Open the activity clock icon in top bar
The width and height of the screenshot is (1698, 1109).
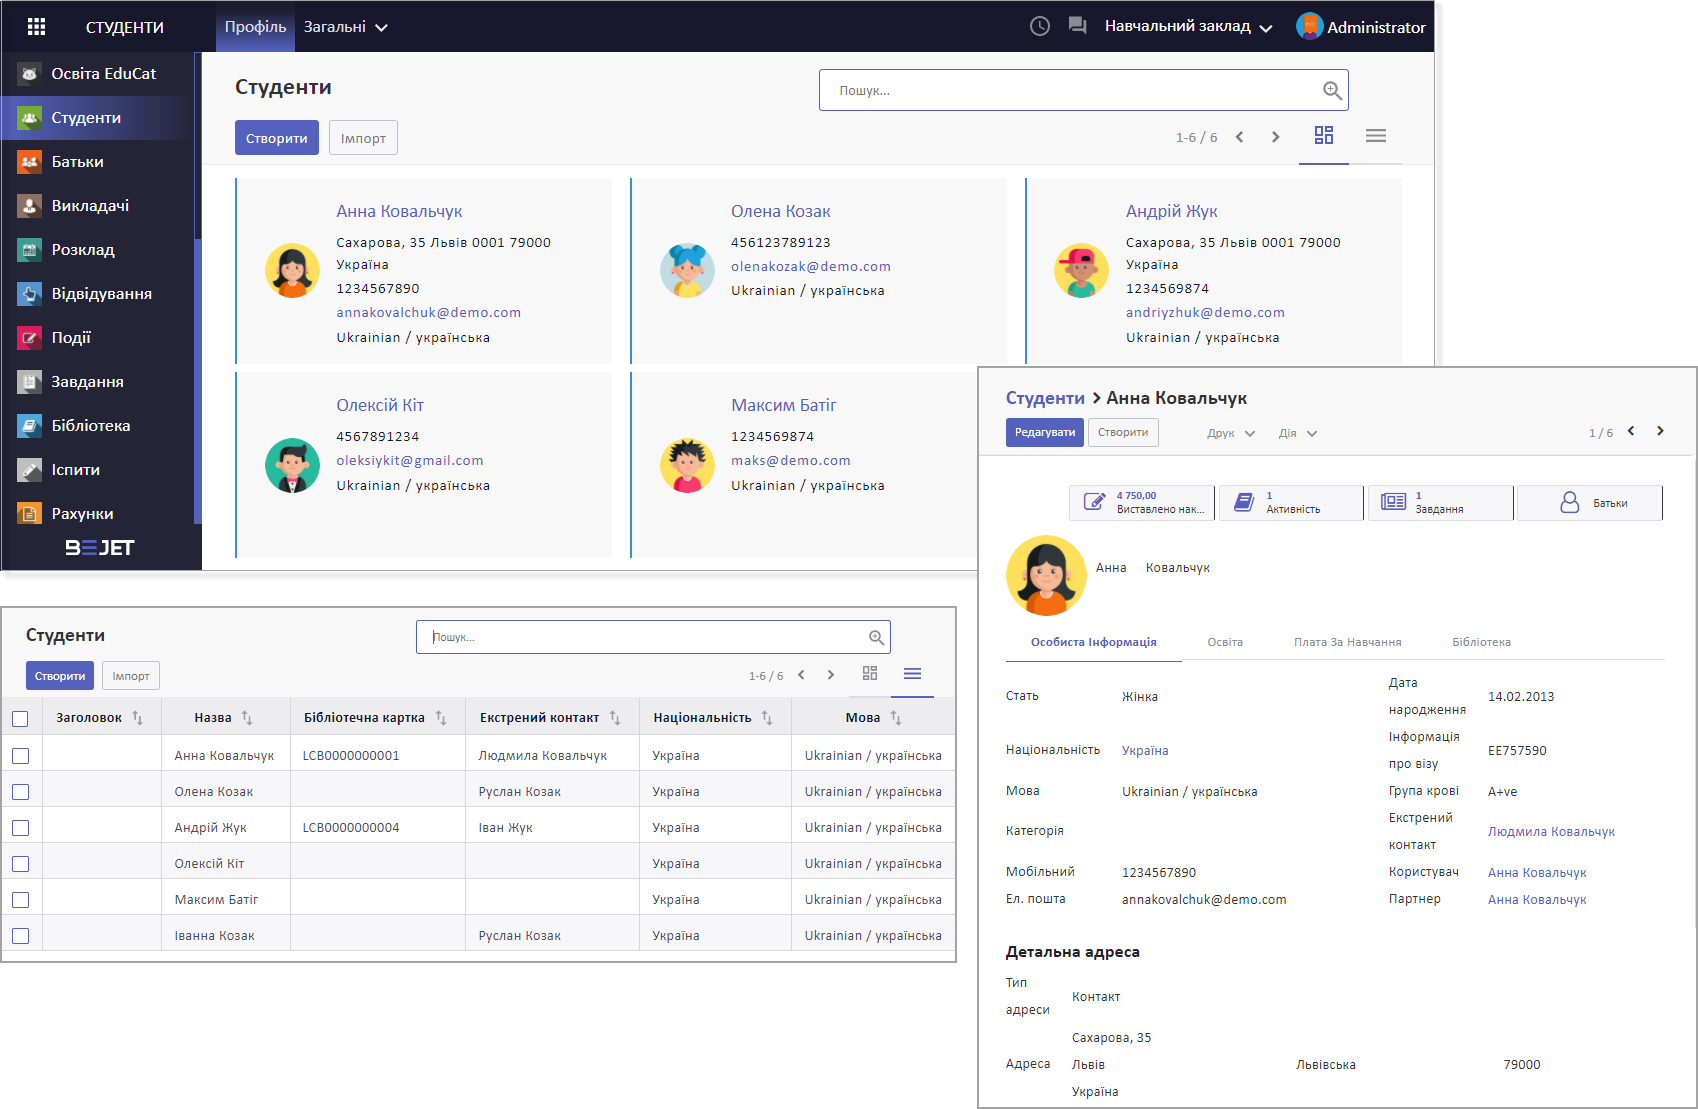(x=1040, y=26)
